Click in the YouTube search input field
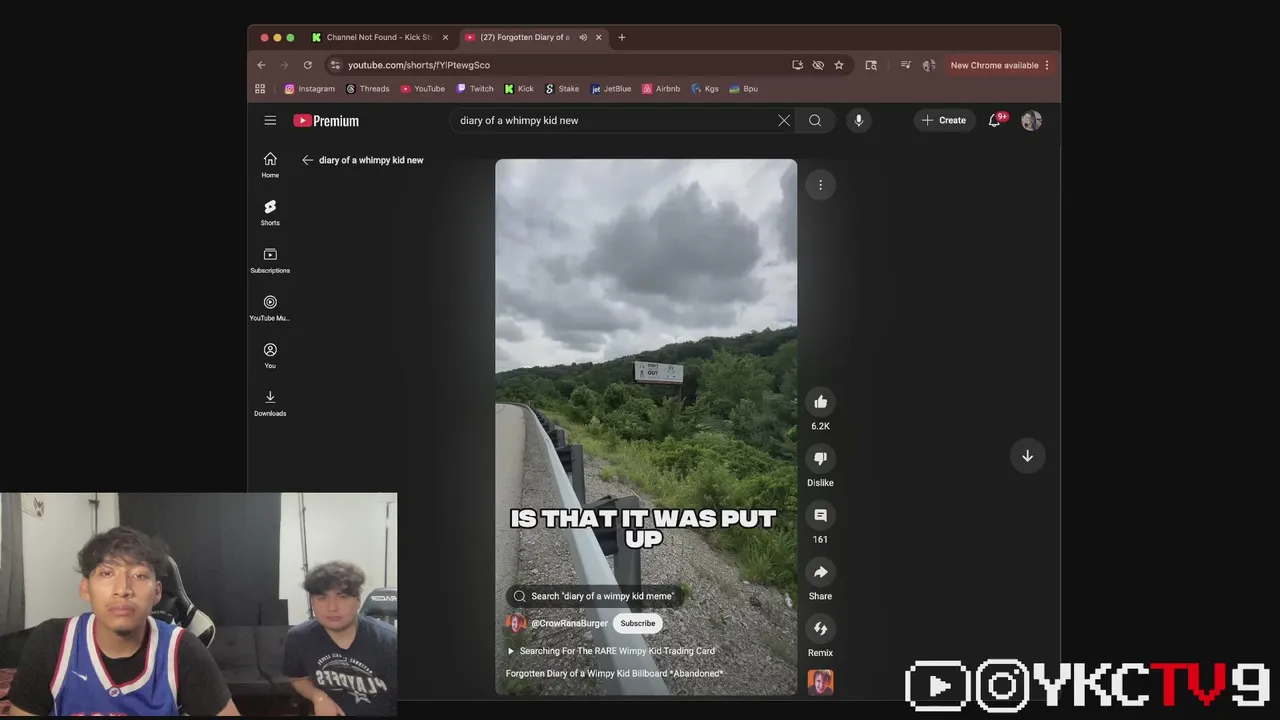The image size is (1280, 720). (615, 120)
